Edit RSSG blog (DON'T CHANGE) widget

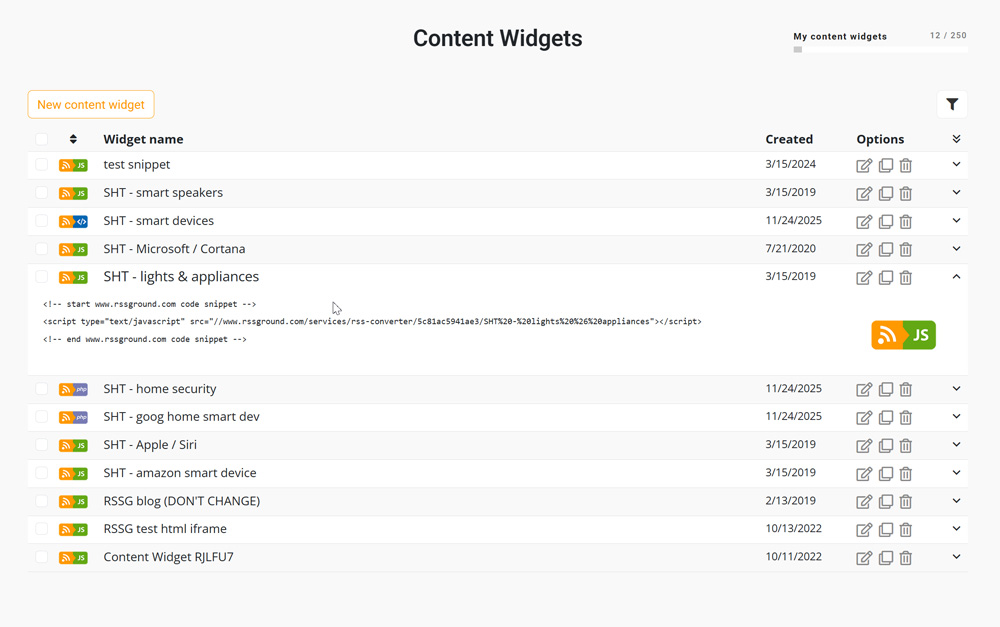(864, 501)
